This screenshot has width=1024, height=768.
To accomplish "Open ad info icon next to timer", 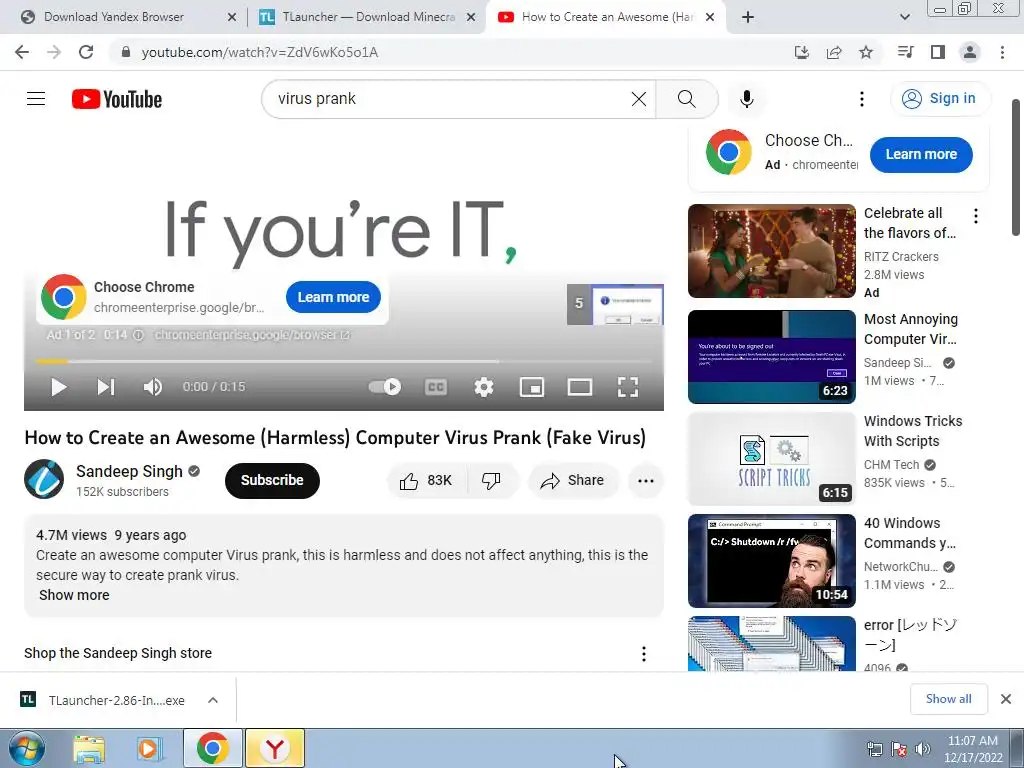I will tap(138, 335).
